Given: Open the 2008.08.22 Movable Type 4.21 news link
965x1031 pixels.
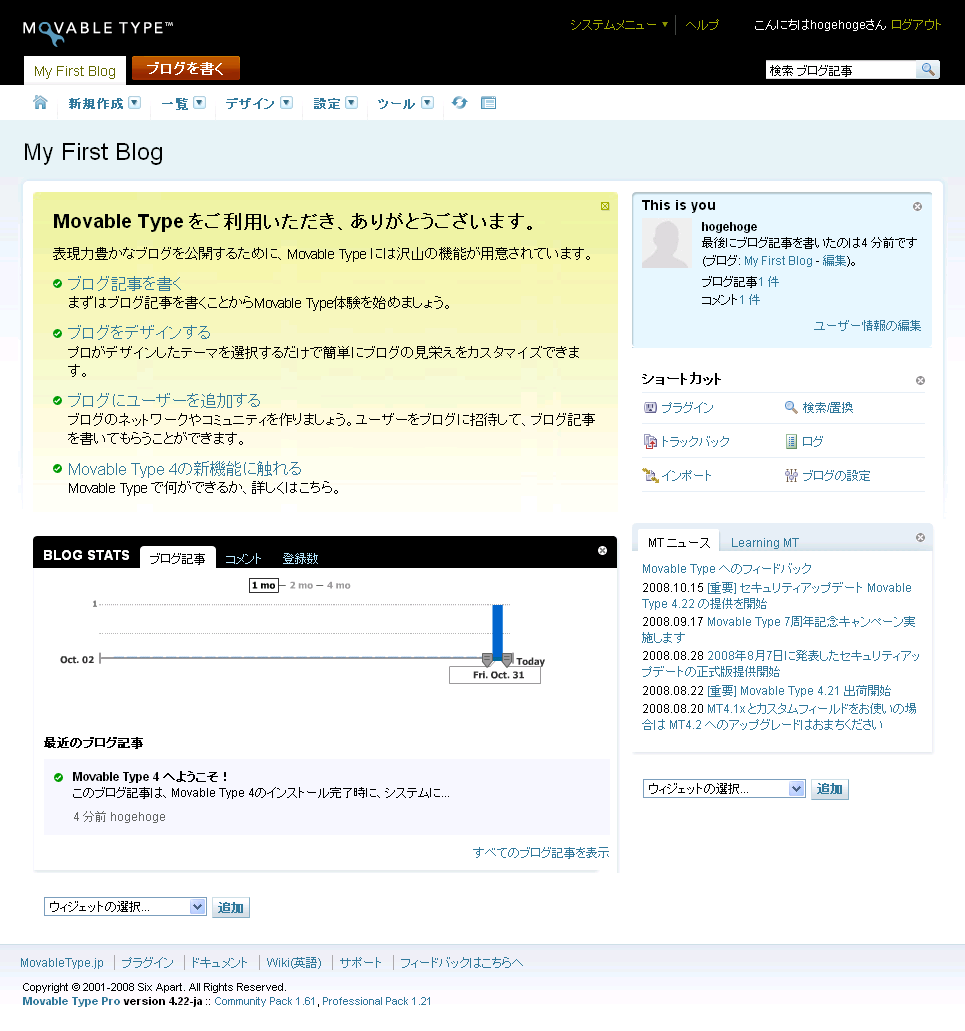Looking at the screenshot, I should click(x=799, y=691).
